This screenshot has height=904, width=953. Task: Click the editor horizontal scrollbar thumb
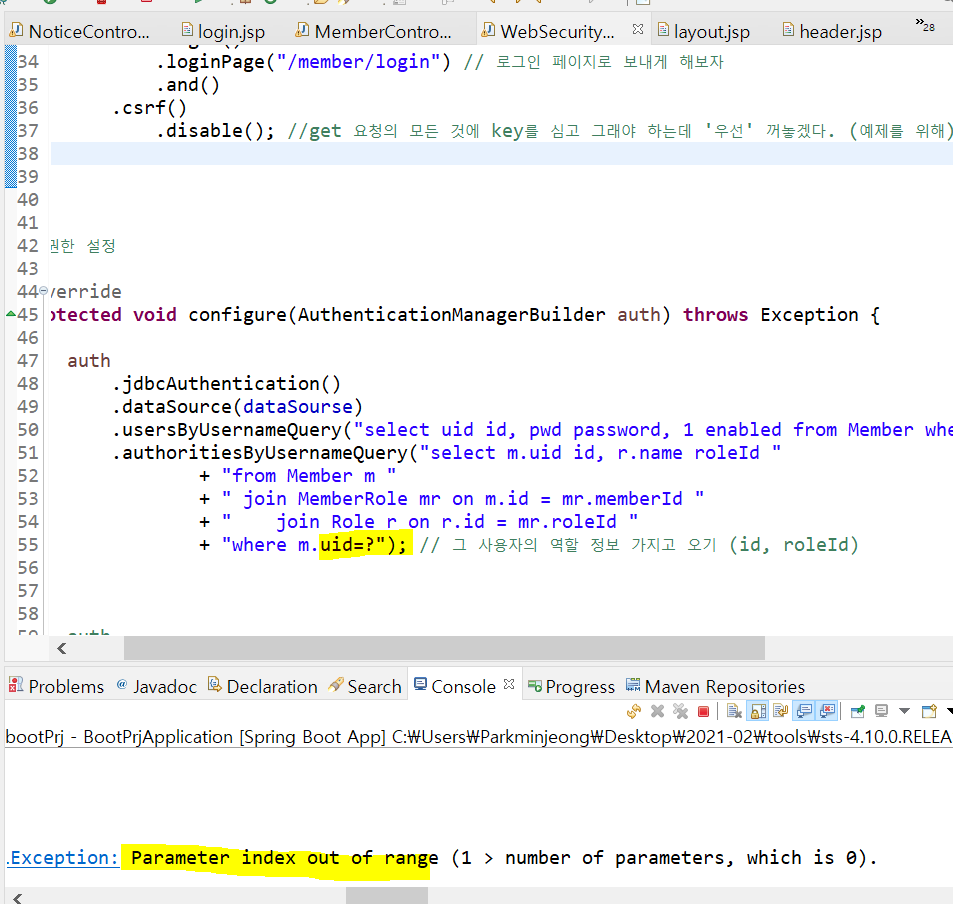[444, 648]
